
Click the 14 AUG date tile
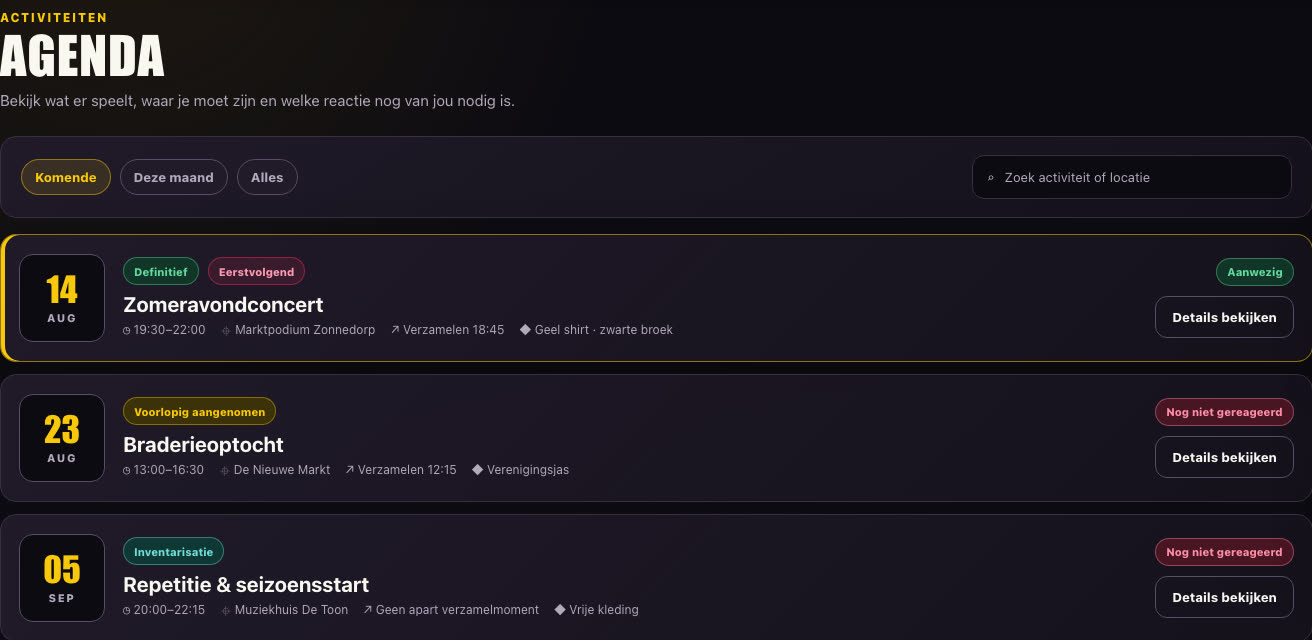pyautogui.click(x=62, y=298)
